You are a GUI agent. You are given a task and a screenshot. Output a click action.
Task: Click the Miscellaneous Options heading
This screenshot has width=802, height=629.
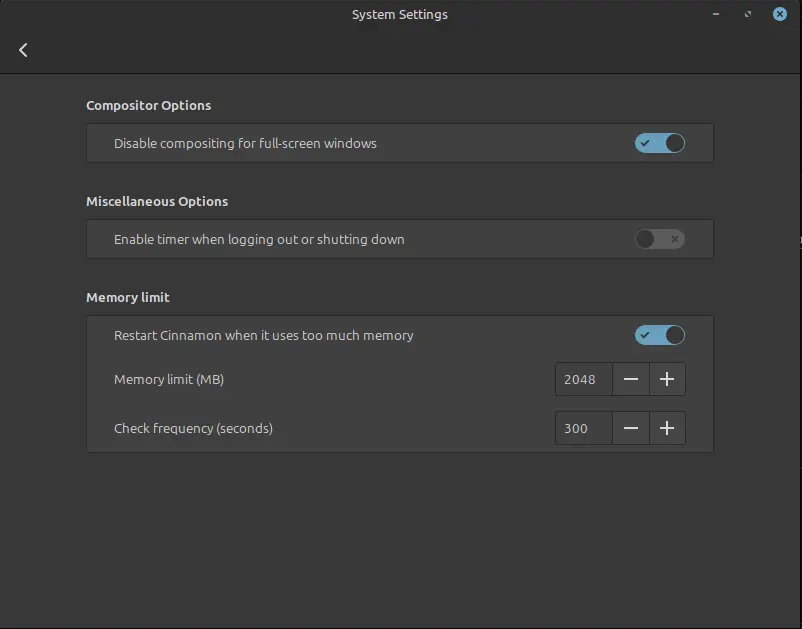(157, 201)
